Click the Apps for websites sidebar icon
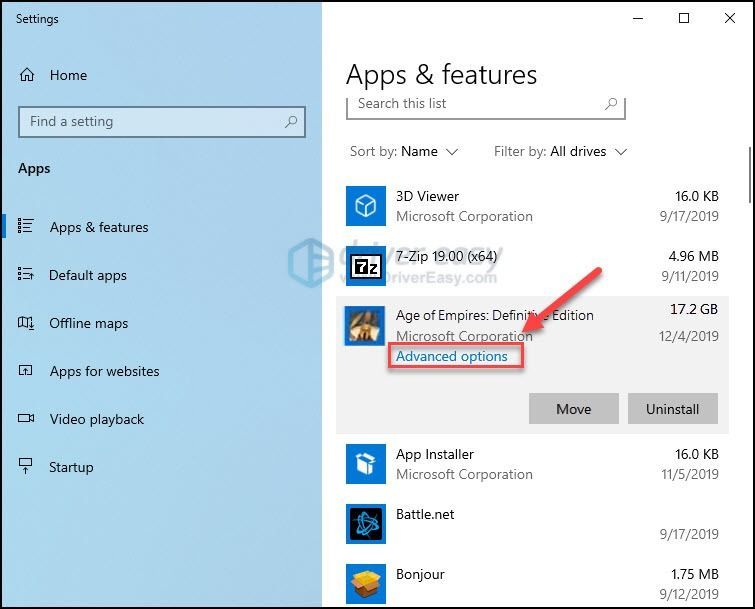Image resolution: width=755 pixels, height=609 pixels. click(26, 370)
